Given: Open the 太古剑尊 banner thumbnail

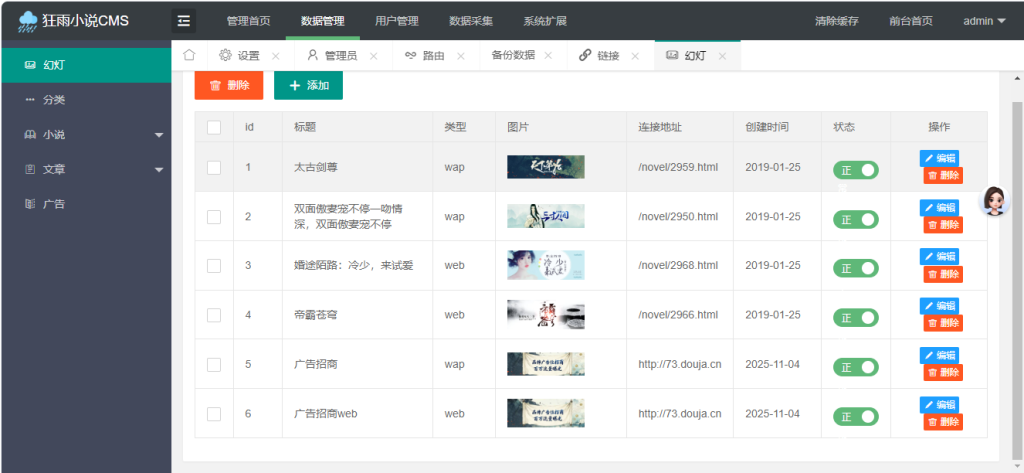Looking at the screenshot, I should pos(546,167).
